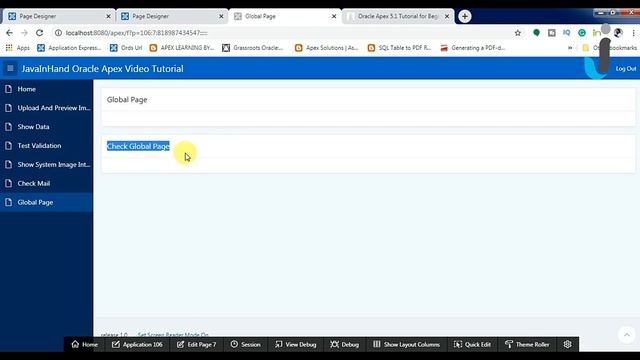This screenshot has height=360, width=640.
Task: Focus the localhost address bar
Action: pyautogui.click(x=286, y=33)
